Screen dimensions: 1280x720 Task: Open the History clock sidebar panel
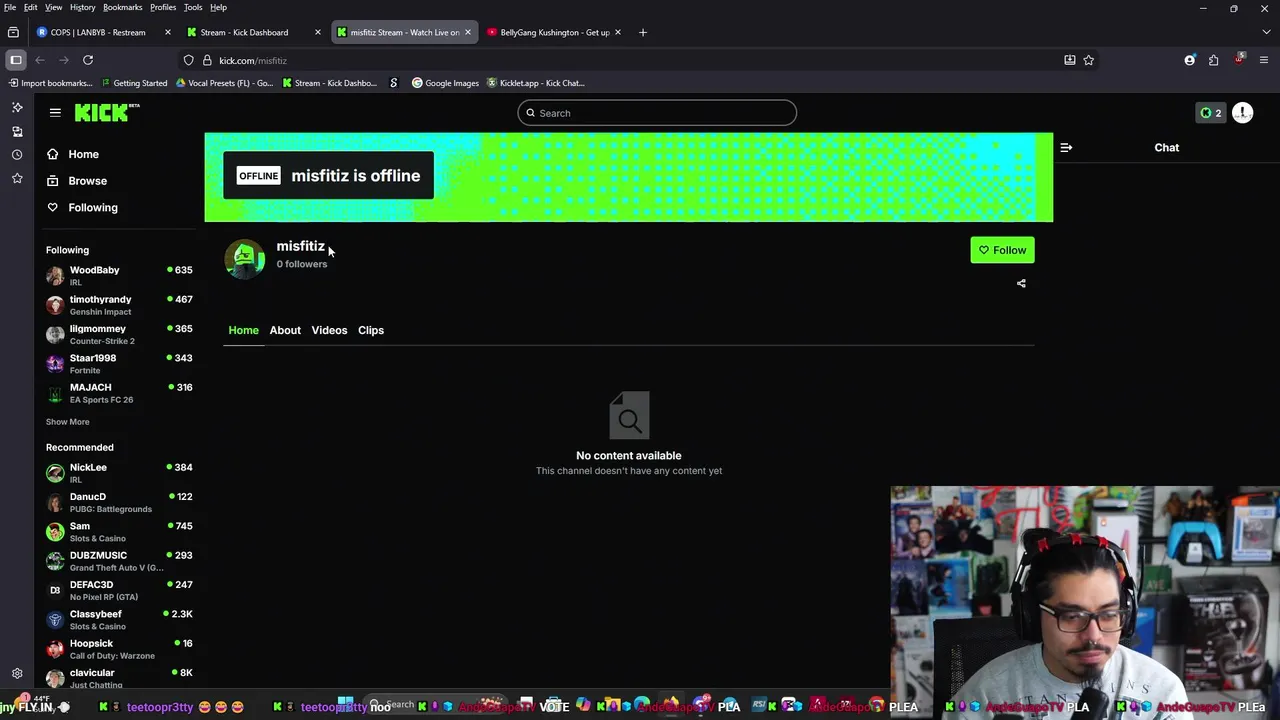click(x=17, y=155)
